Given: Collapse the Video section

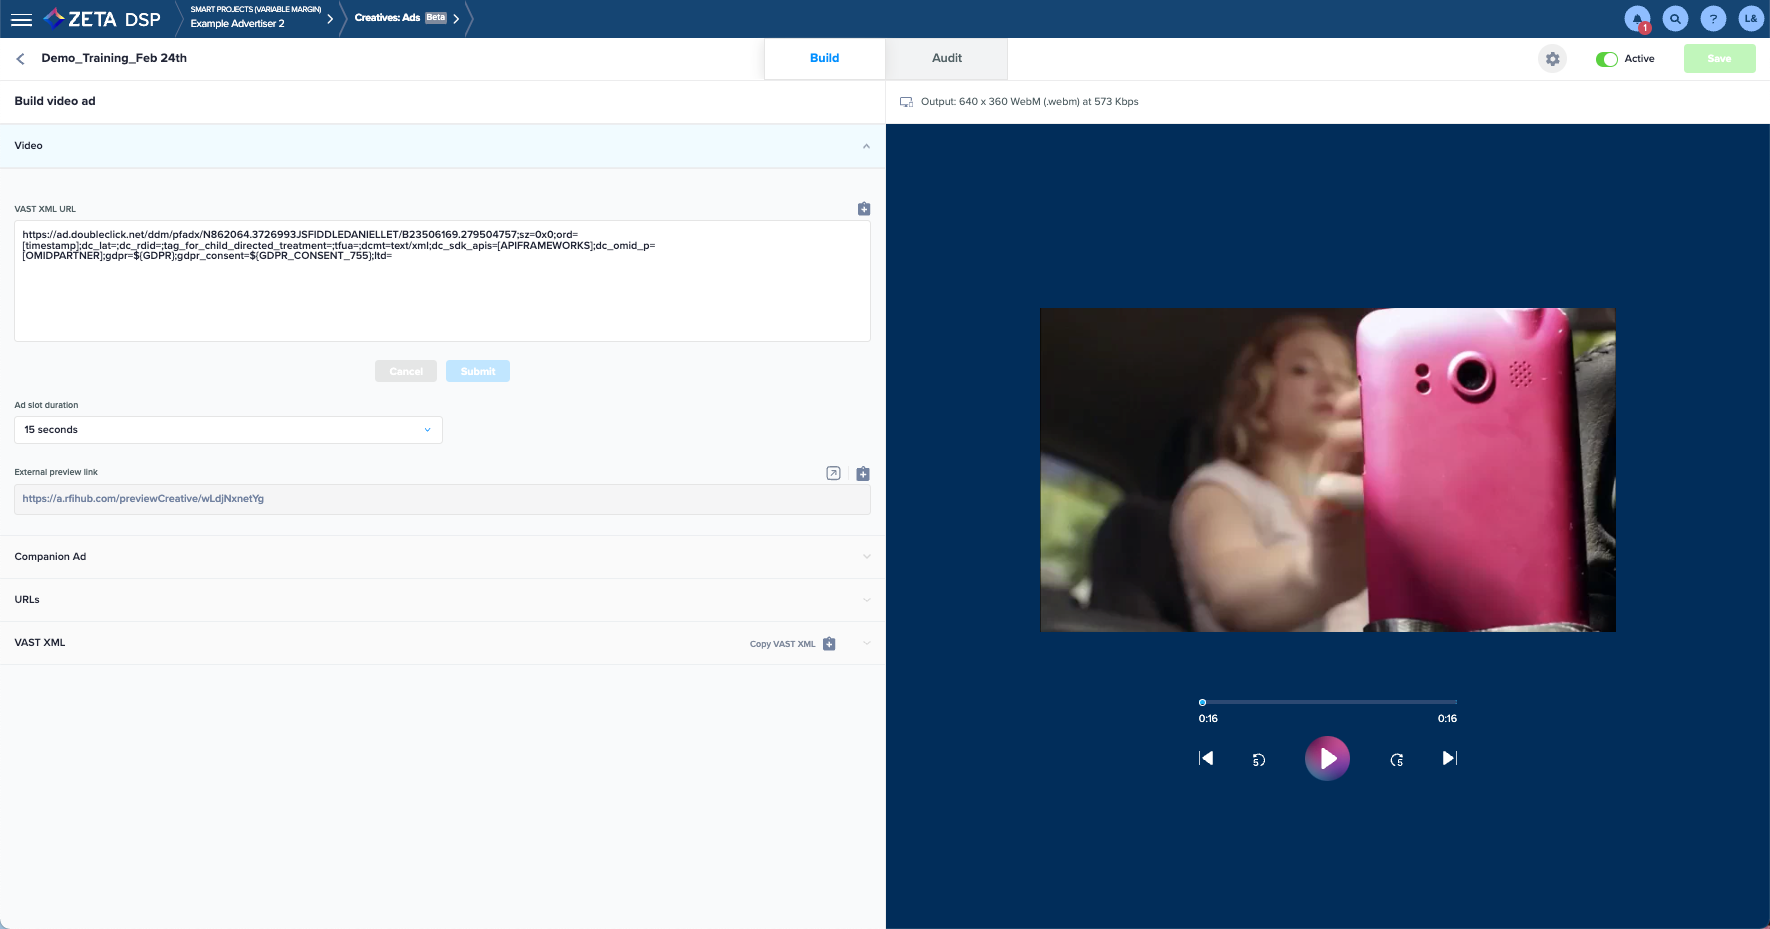Looking at the screenshot, I should [866, 146].
